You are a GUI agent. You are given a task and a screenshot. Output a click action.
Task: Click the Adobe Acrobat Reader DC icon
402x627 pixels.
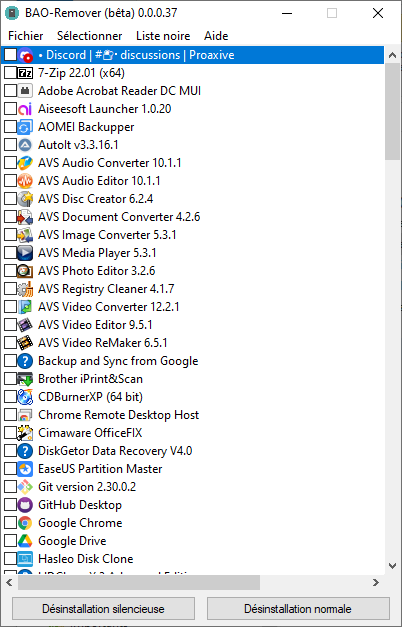25,91
